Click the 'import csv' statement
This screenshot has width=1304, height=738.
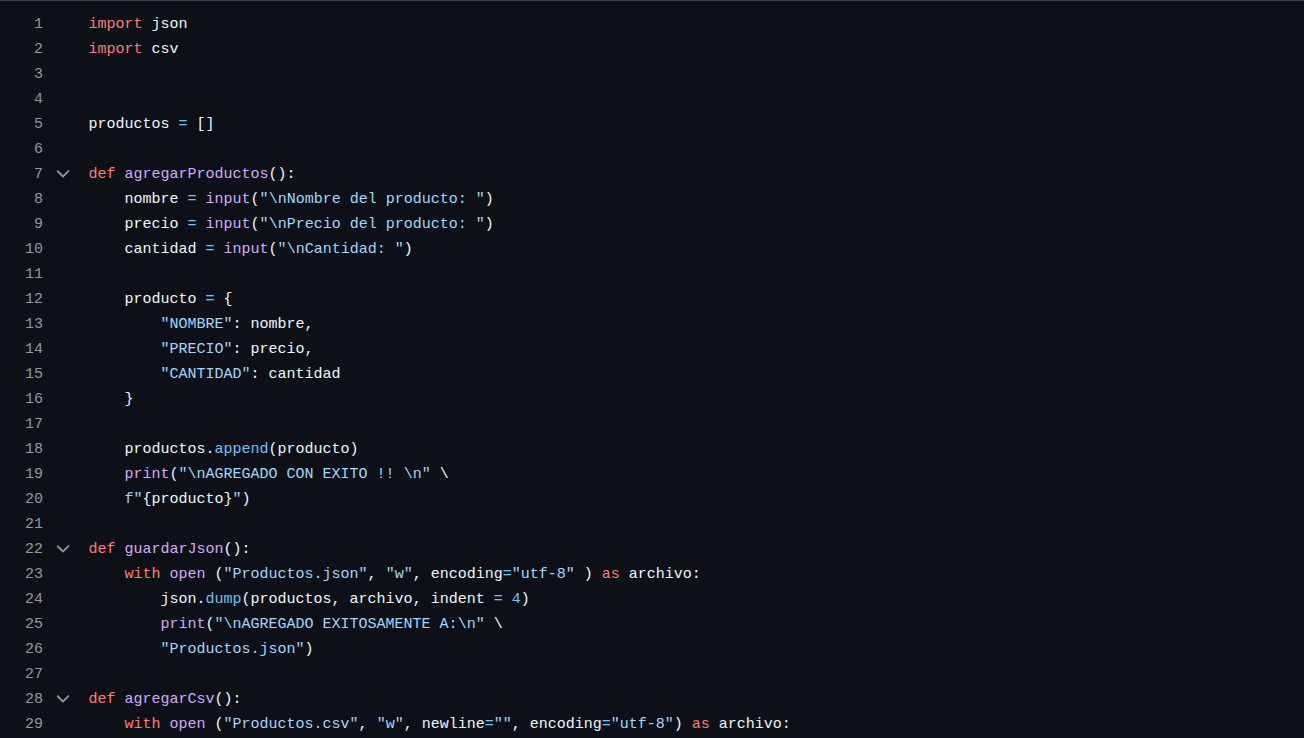pyautogui.click(x=133, y=48)
